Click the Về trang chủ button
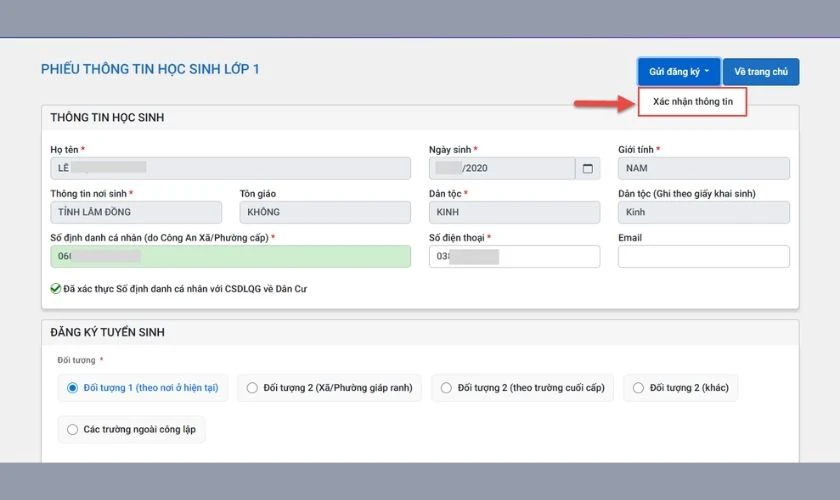 (x=761, y=72)
